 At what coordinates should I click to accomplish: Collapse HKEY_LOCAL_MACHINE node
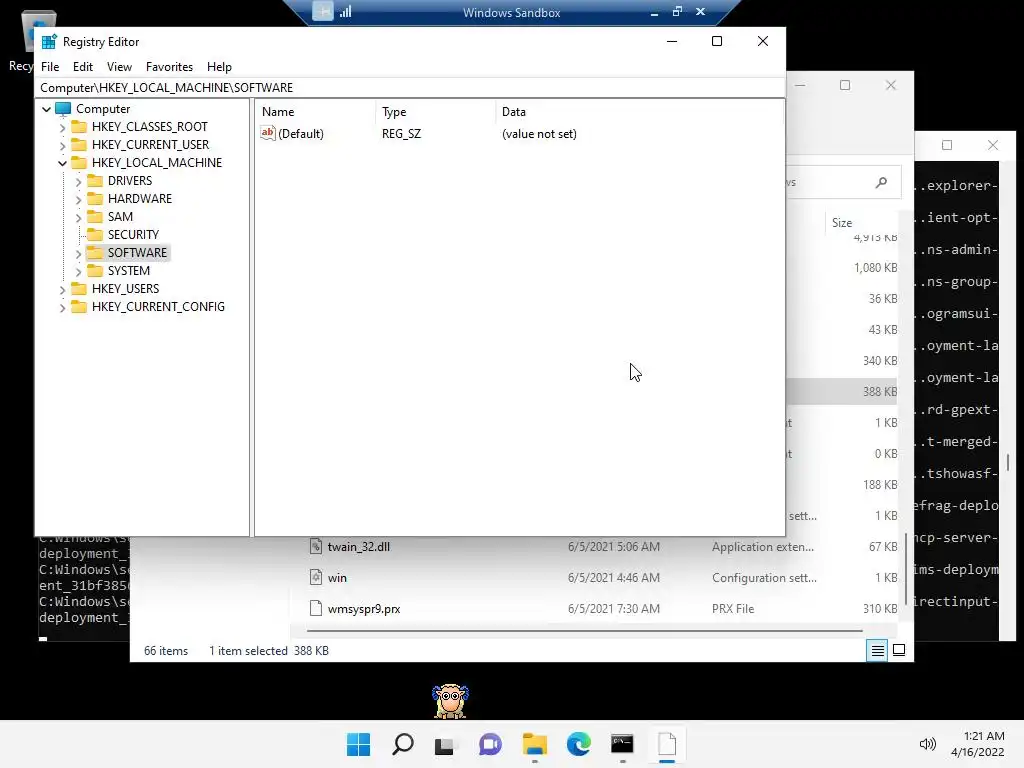[x=63, y=163]
